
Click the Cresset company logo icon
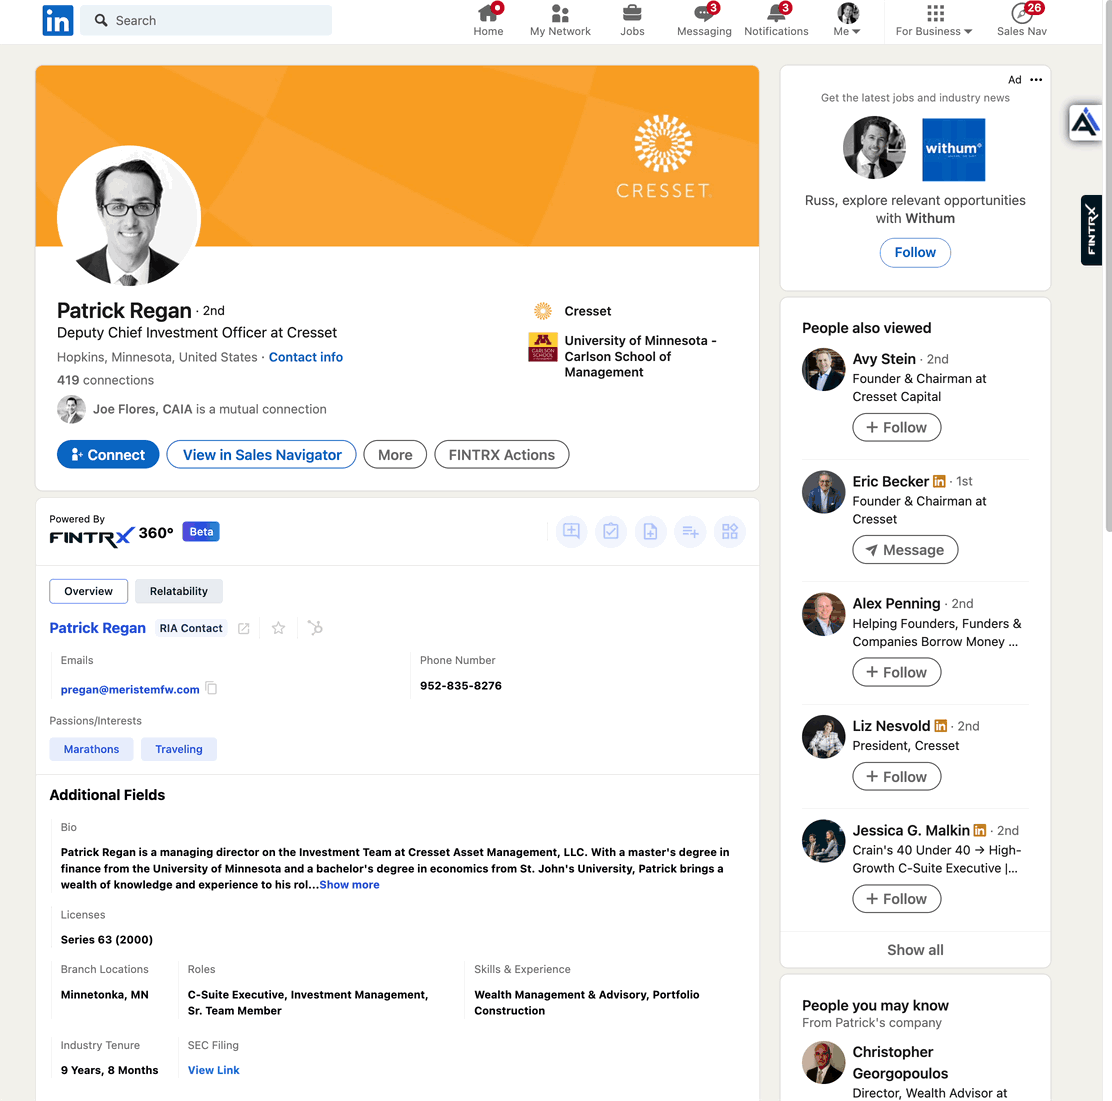click(x=543, y=311)
